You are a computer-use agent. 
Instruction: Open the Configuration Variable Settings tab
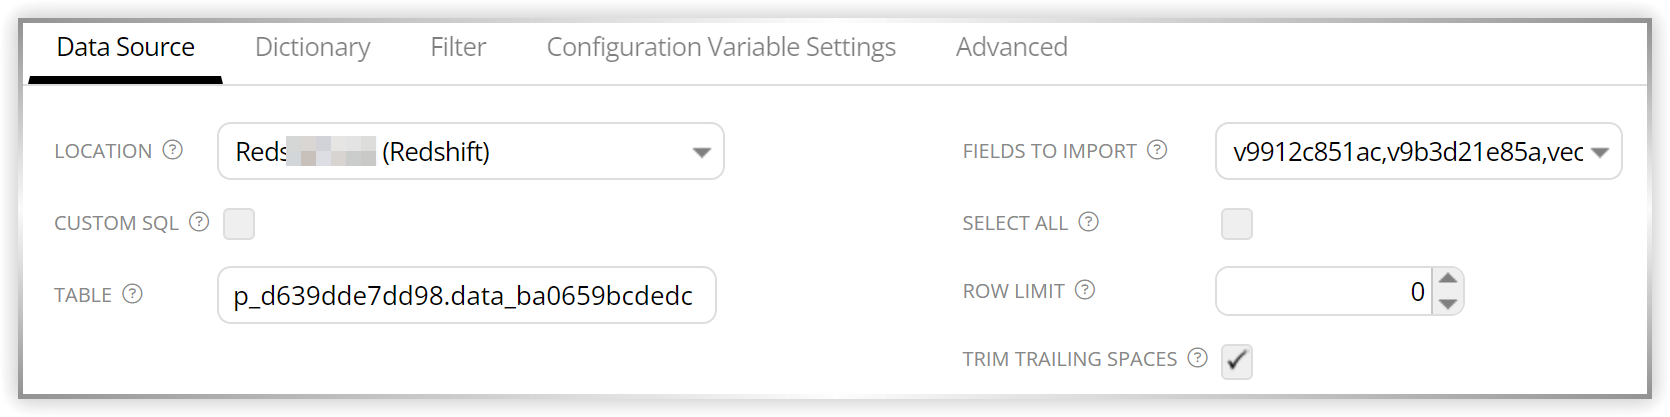(x=721, y=47)
